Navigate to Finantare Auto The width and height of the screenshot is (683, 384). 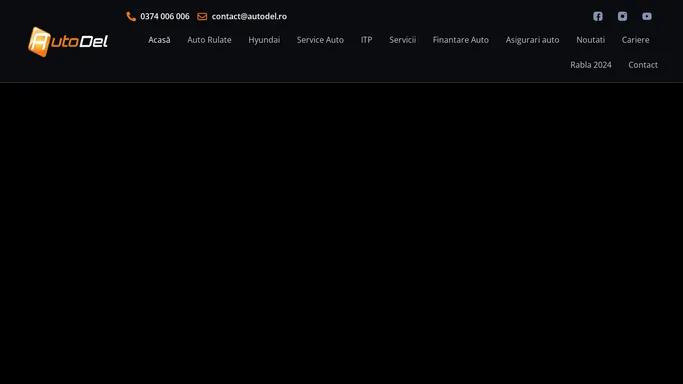pyautogui.click(x=460, y=40)
